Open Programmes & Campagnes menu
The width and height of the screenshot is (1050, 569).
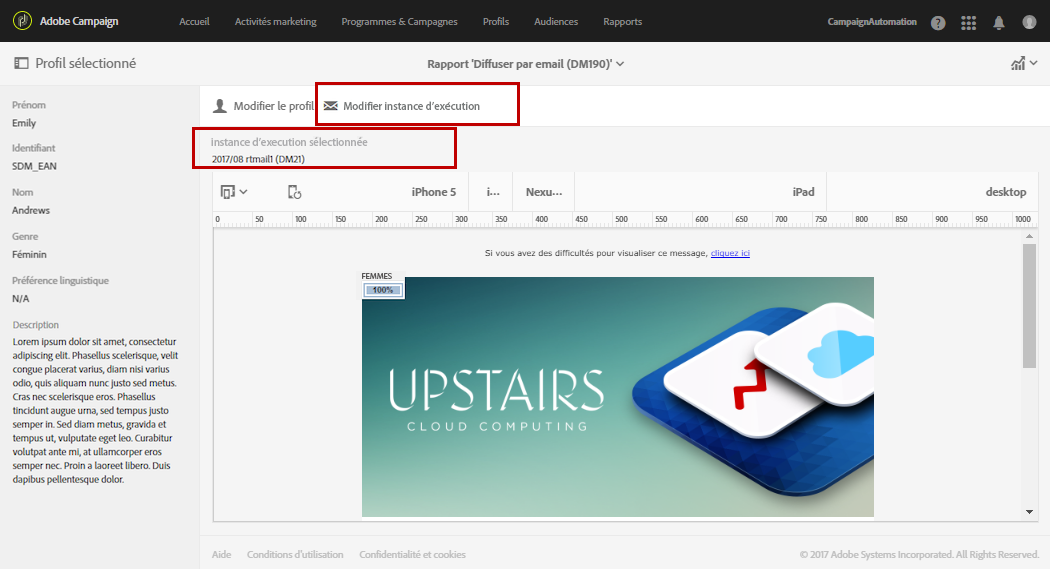pyautogui.click(x=399, y=21)
